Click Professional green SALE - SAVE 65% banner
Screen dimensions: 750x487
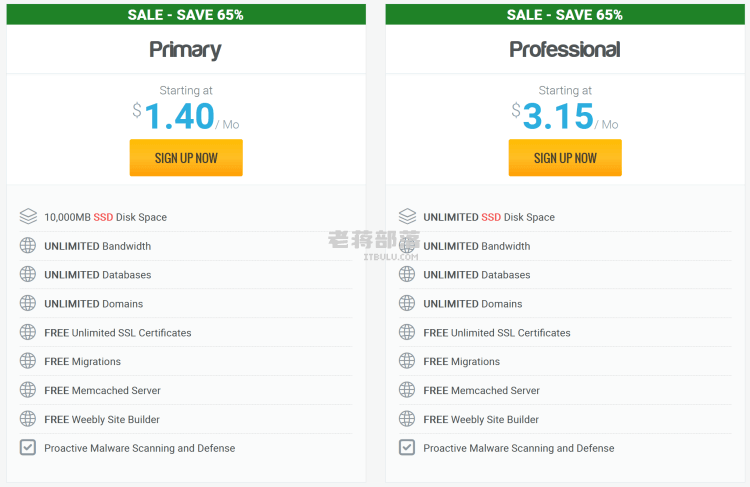565,14
